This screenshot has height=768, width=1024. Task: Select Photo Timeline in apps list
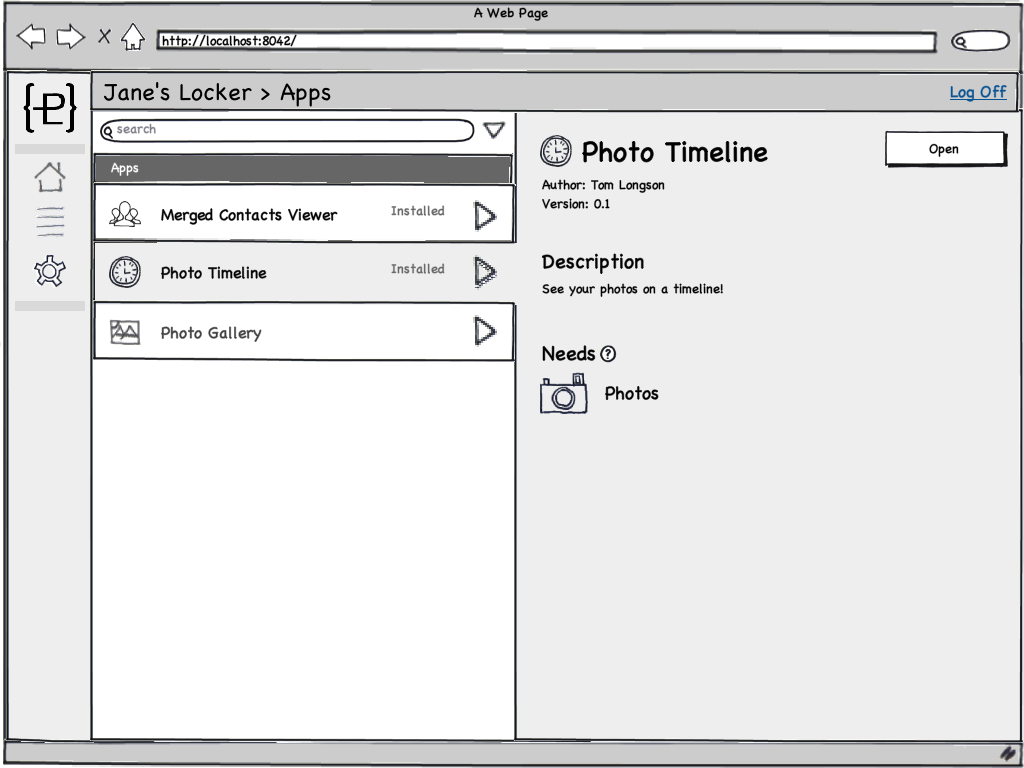304,272
